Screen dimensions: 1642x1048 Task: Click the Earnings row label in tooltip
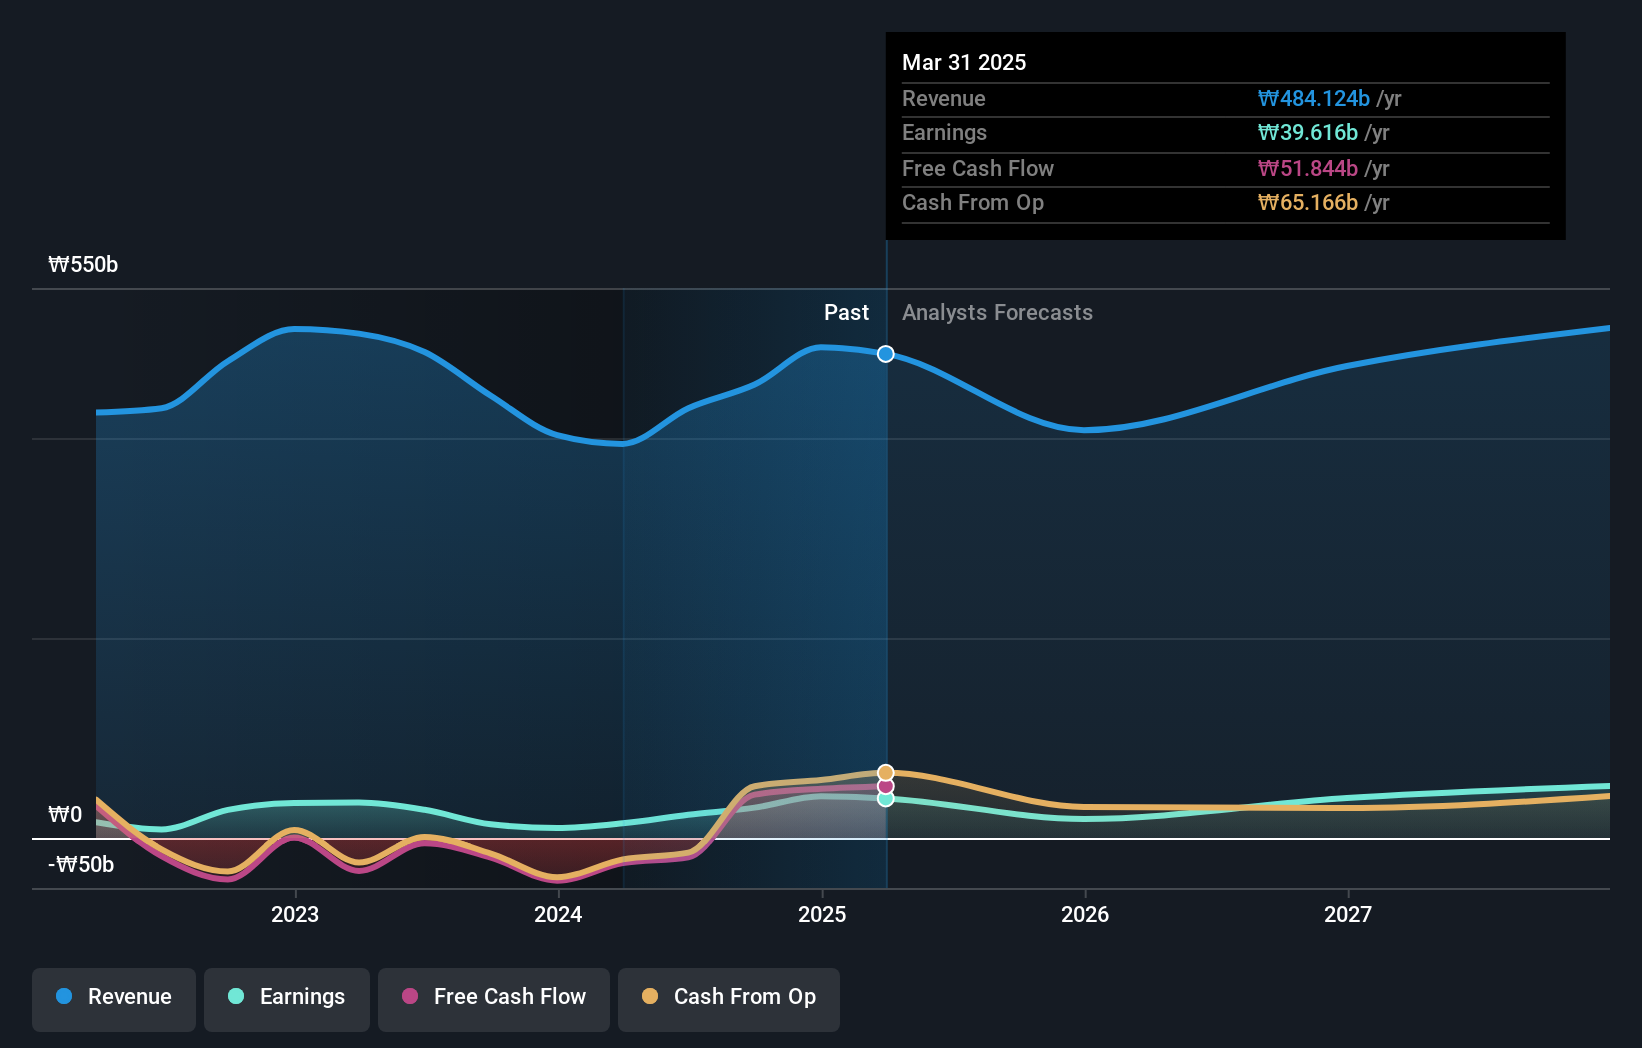pos(944,132)
